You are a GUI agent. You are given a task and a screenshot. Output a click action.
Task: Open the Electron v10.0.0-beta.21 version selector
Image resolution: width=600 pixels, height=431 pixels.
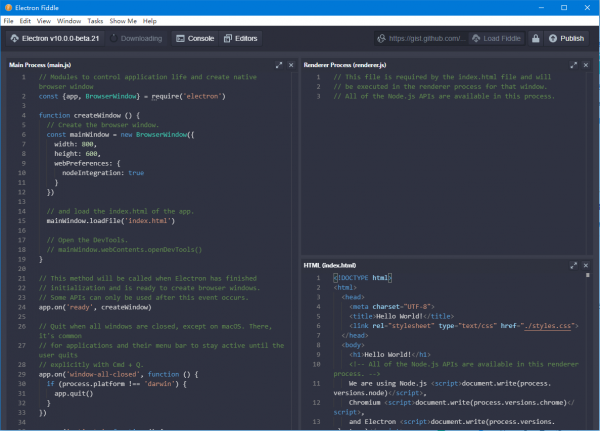click(55, 38)
